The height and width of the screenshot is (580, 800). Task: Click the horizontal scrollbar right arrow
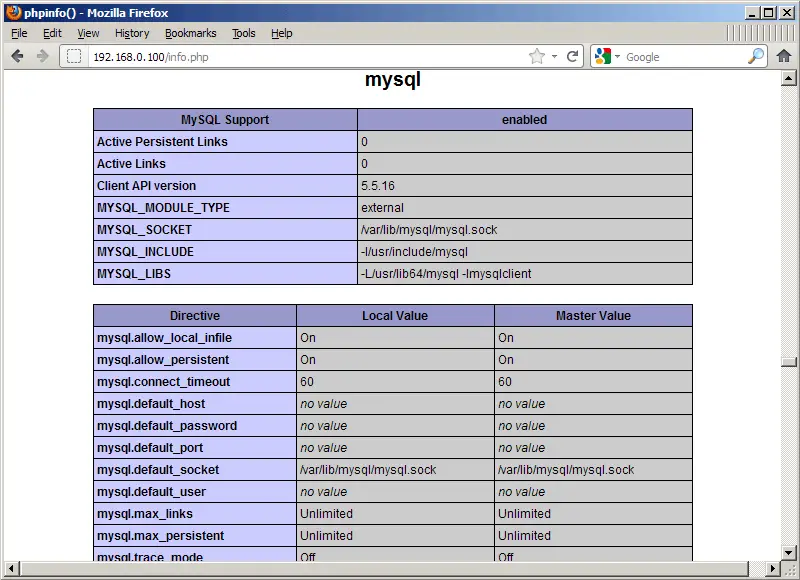coord(773,569)
